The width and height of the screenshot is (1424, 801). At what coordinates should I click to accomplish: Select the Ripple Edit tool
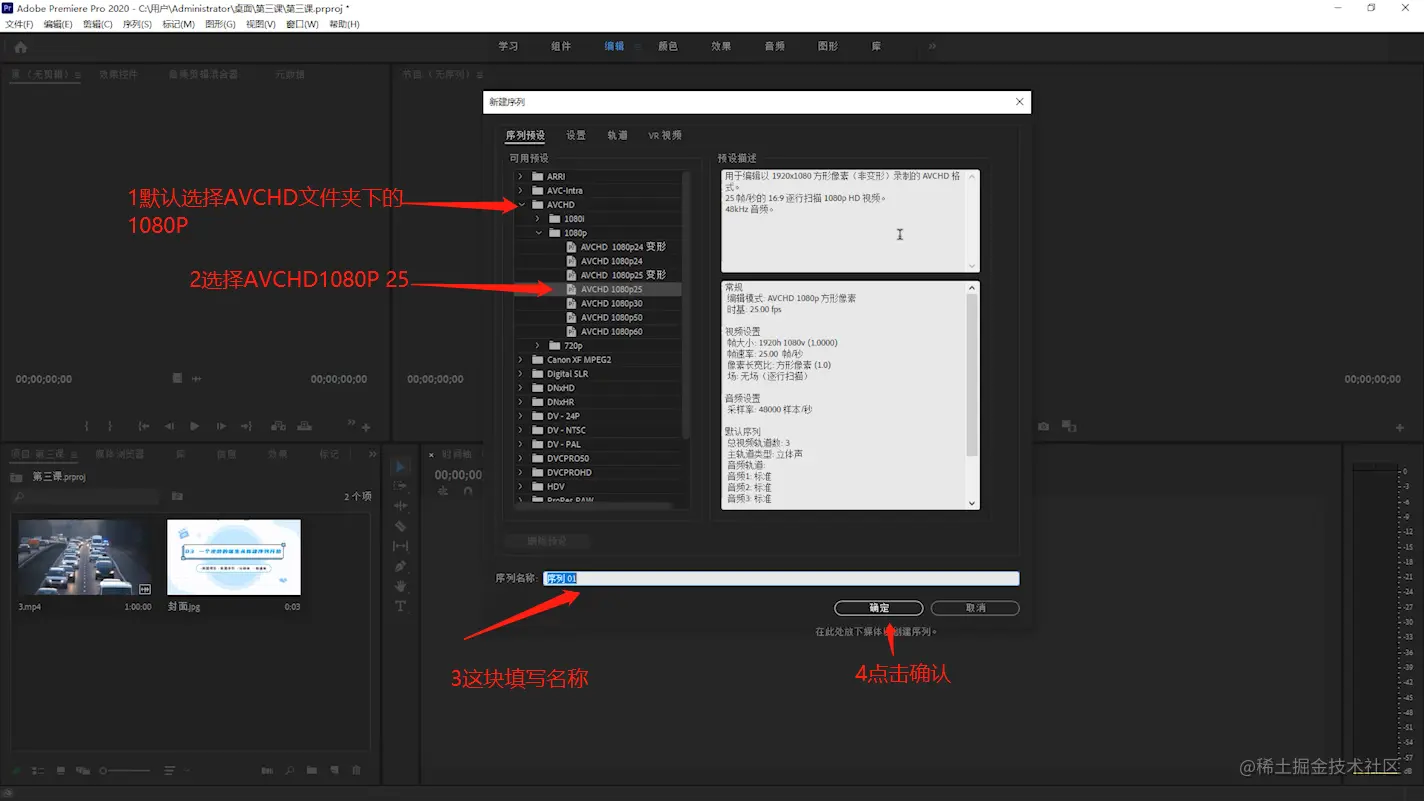point(400,506)
